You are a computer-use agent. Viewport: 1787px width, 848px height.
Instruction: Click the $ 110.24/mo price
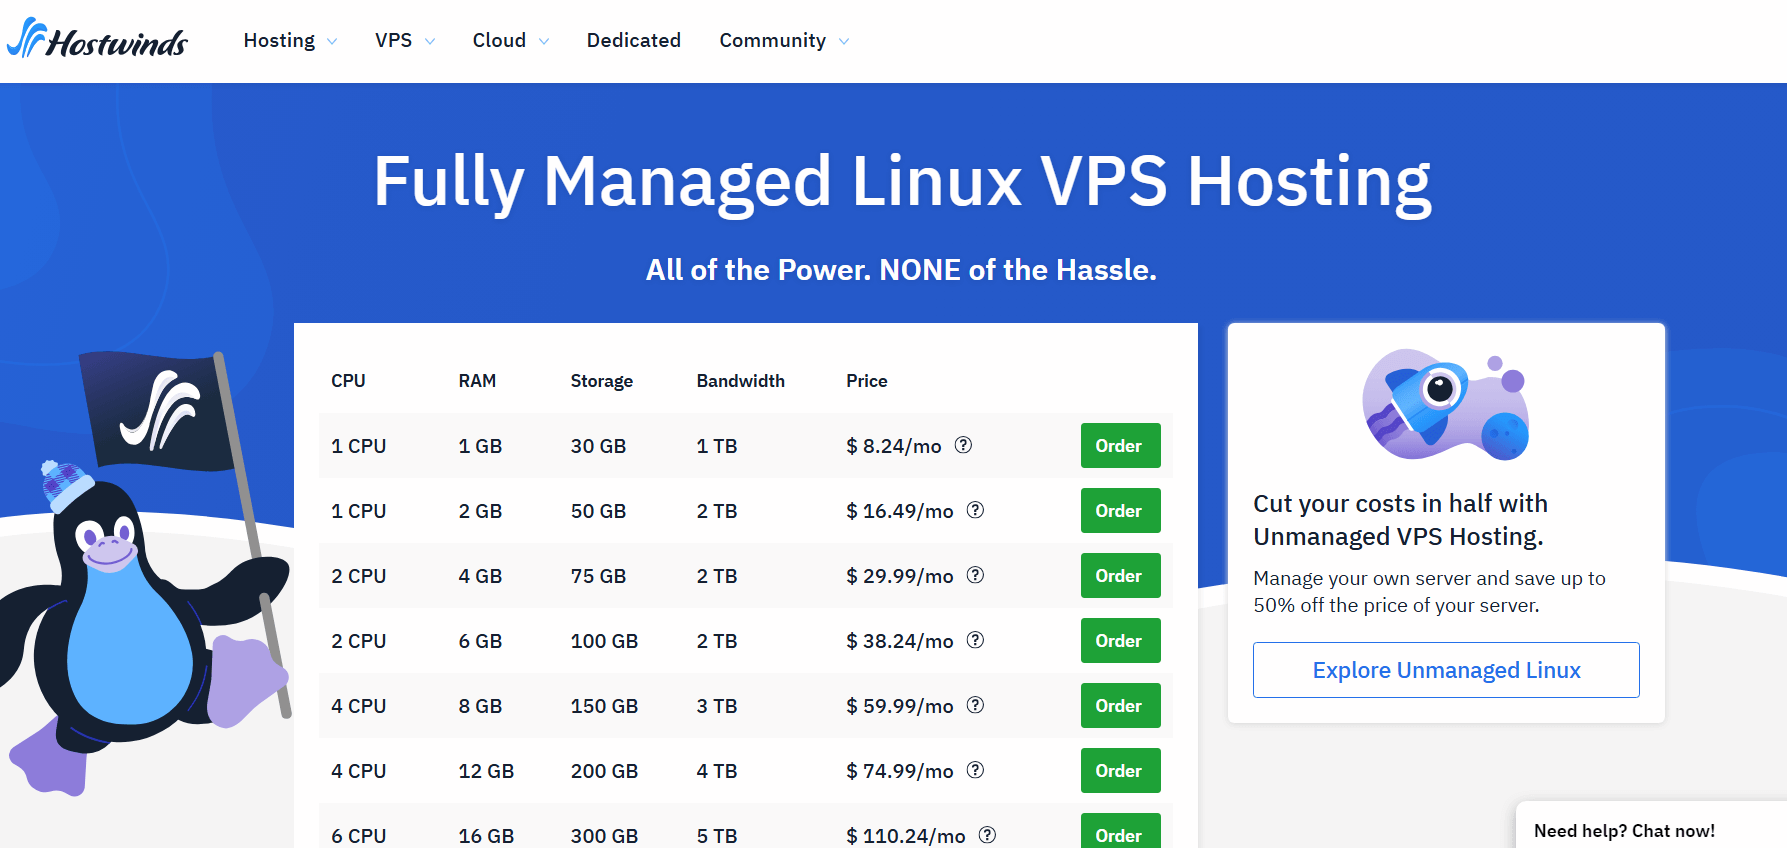click(x=906, y=836)
